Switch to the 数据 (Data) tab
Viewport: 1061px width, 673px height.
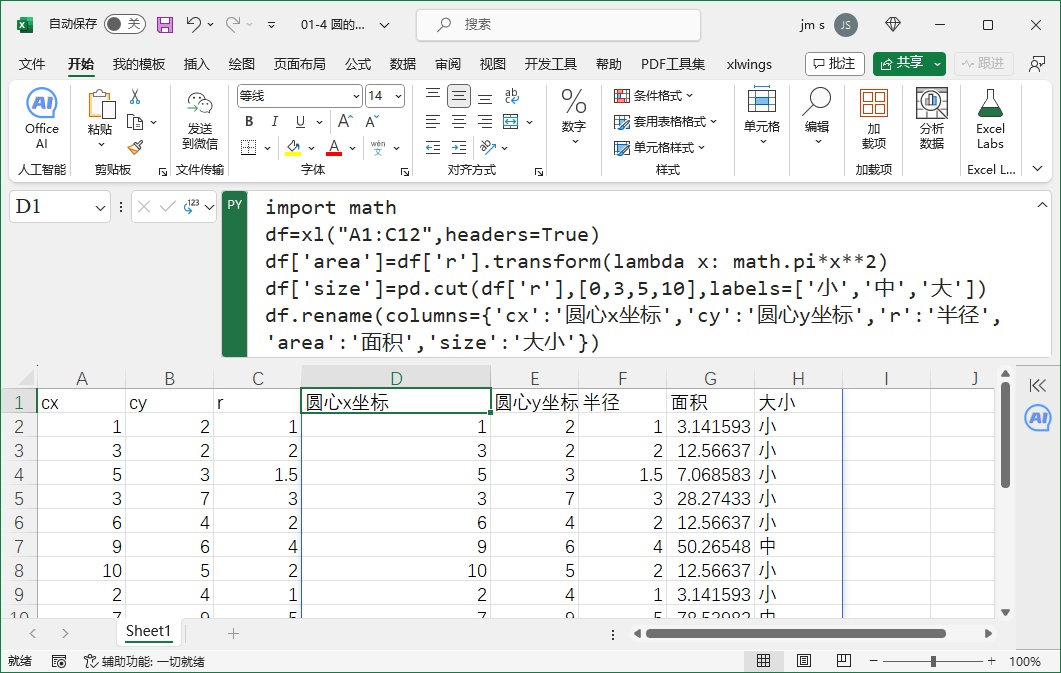click(x=403, y=64)
